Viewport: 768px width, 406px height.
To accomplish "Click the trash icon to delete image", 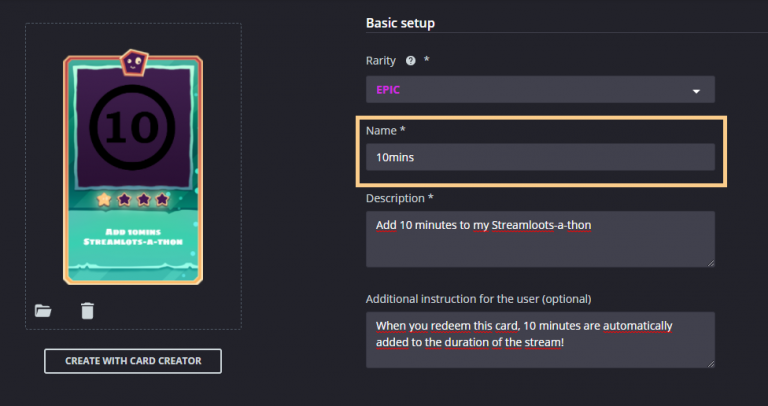I will pos(87,310).
